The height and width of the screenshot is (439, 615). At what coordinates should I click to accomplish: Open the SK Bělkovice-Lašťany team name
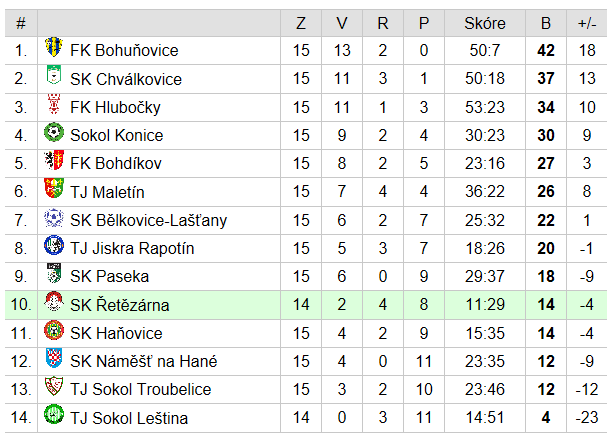click(x=148, y=220)
